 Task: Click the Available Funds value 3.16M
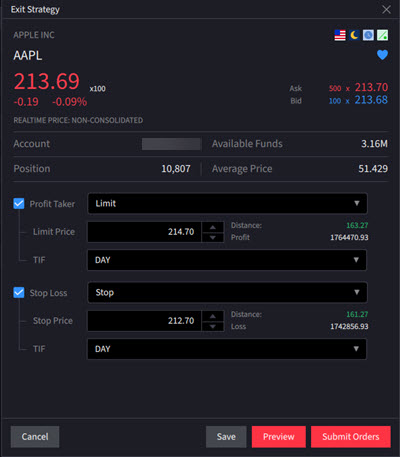point(374,144)
